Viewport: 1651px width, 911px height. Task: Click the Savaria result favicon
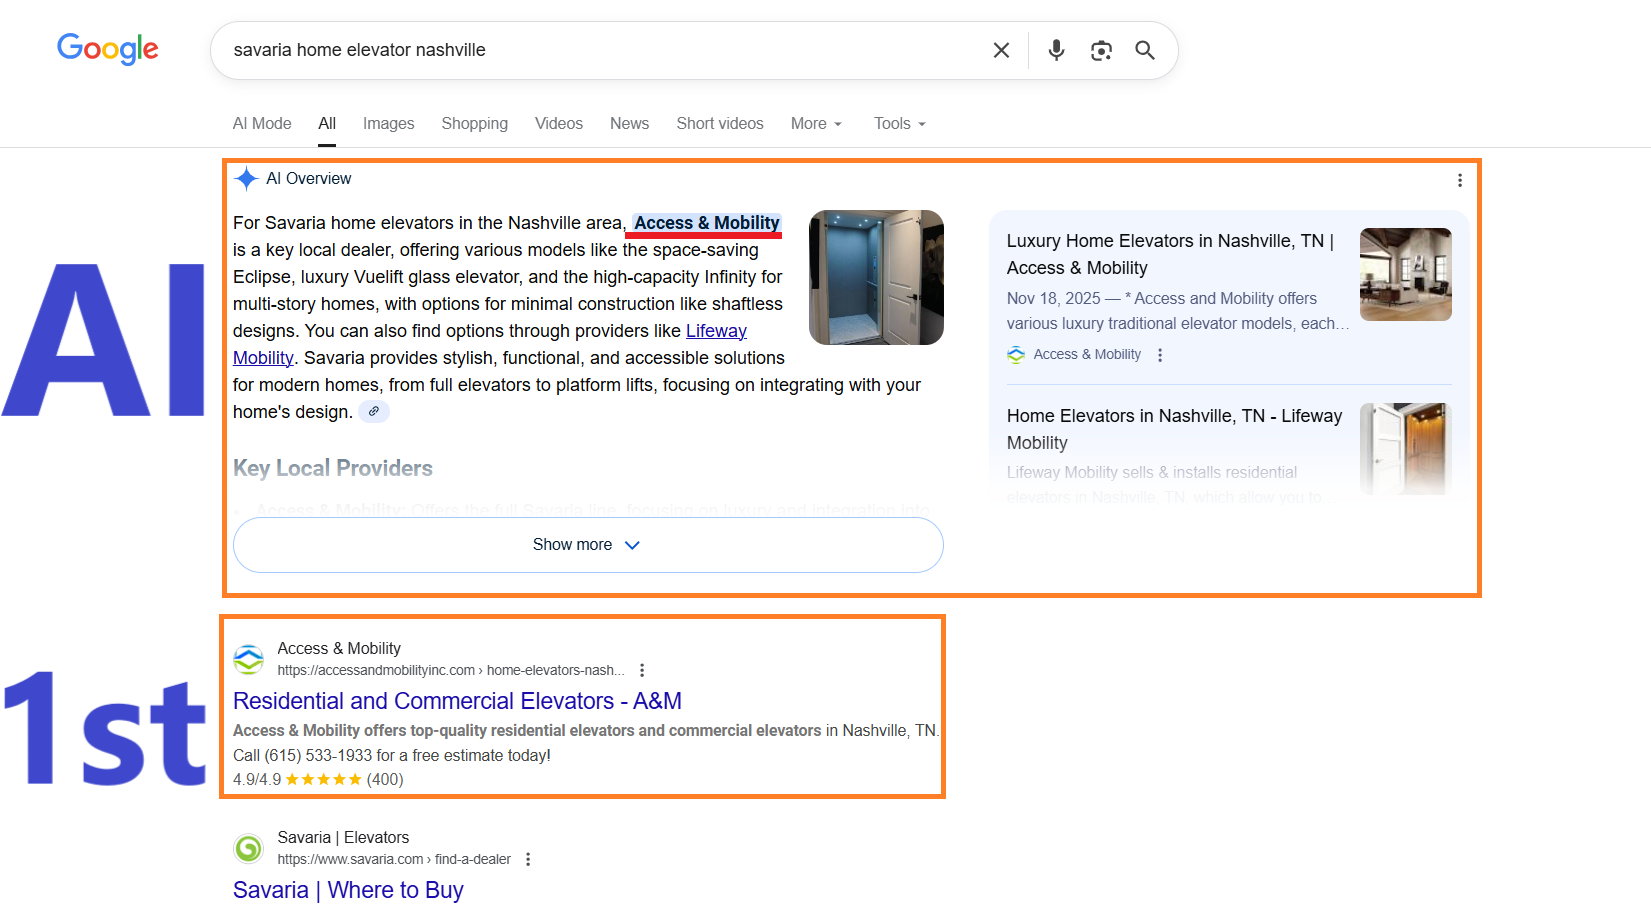tap(249, 848)
